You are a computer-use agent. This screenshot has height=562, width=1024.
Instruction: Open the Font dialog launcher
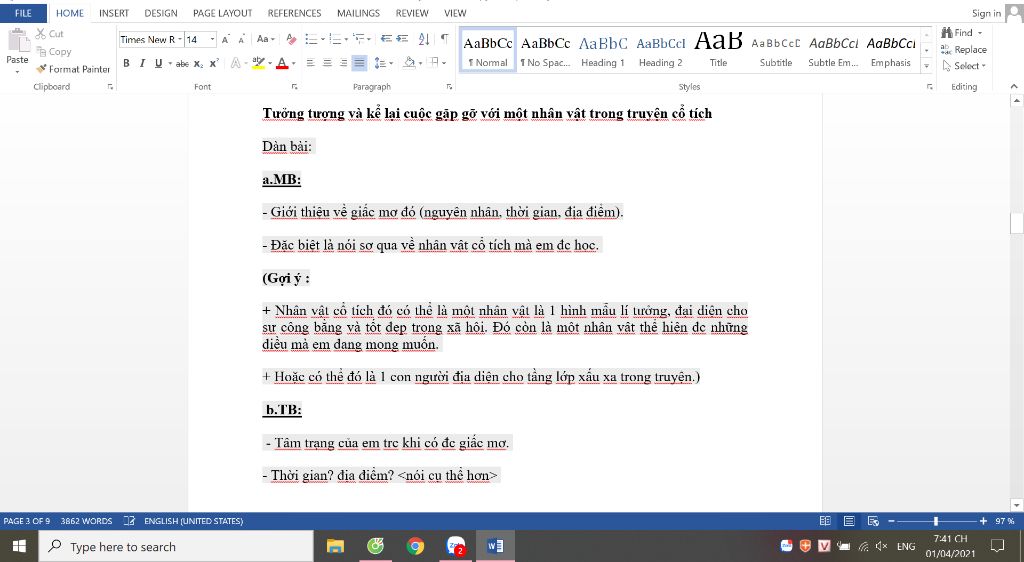[295, 86]
